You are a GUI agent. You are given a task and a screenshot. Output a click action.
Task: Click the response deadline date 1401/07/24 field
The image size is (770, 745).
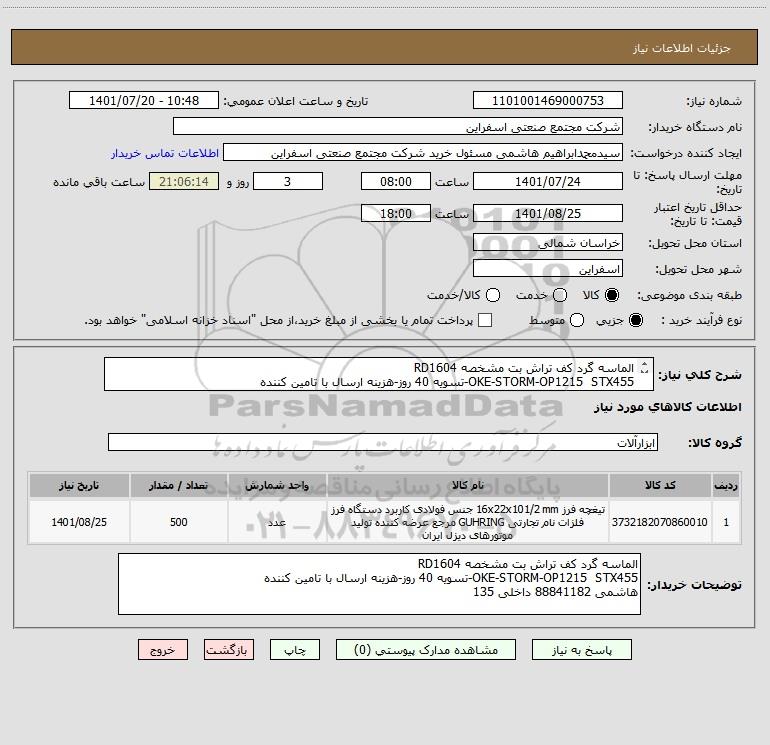click(548, 181)
